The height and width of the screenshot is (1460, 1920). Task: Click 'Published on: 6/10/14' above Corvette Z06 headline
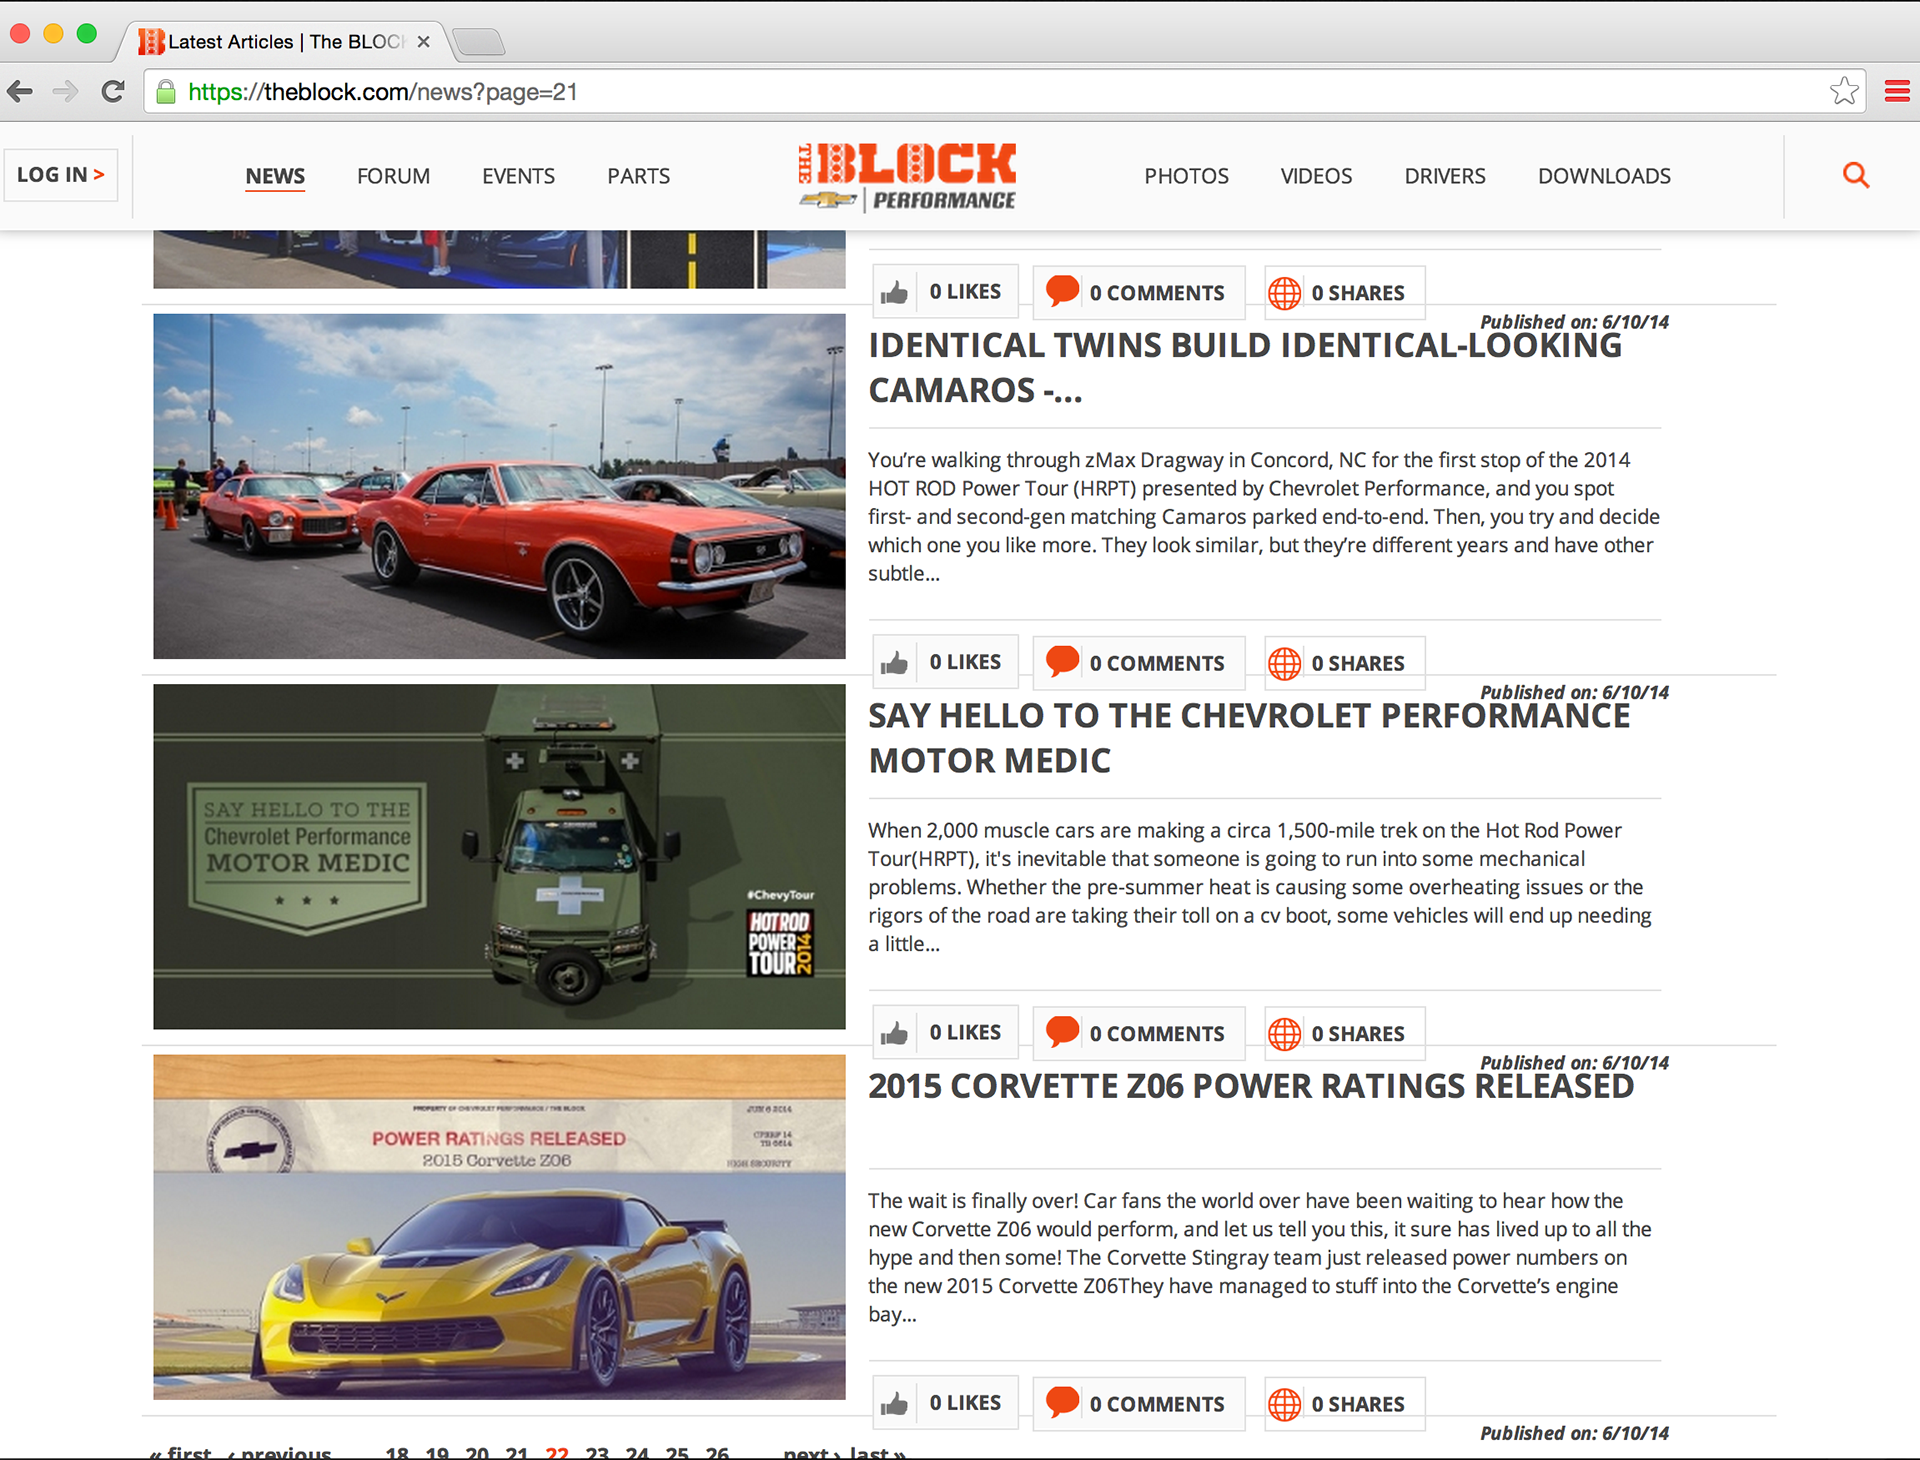coord(1574,1063)
